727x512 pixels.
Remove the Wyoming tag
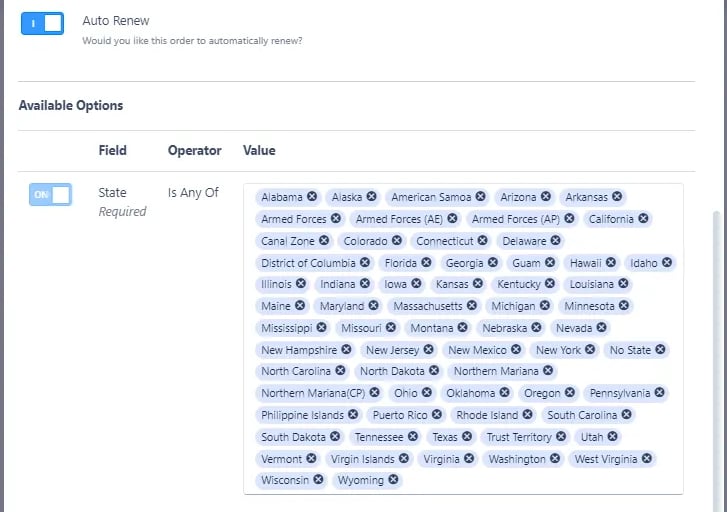point(394,480)
